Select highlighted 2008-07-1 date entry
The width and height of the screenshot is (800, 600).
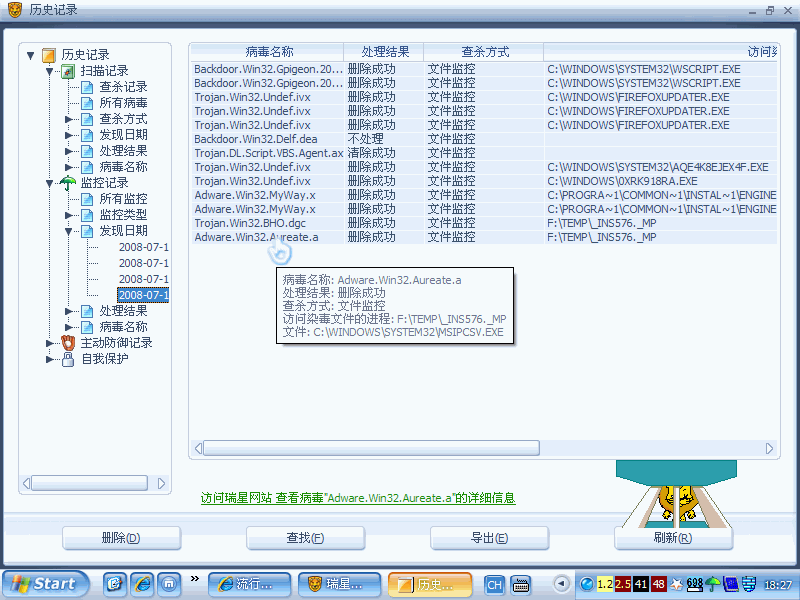click(143, 295)
